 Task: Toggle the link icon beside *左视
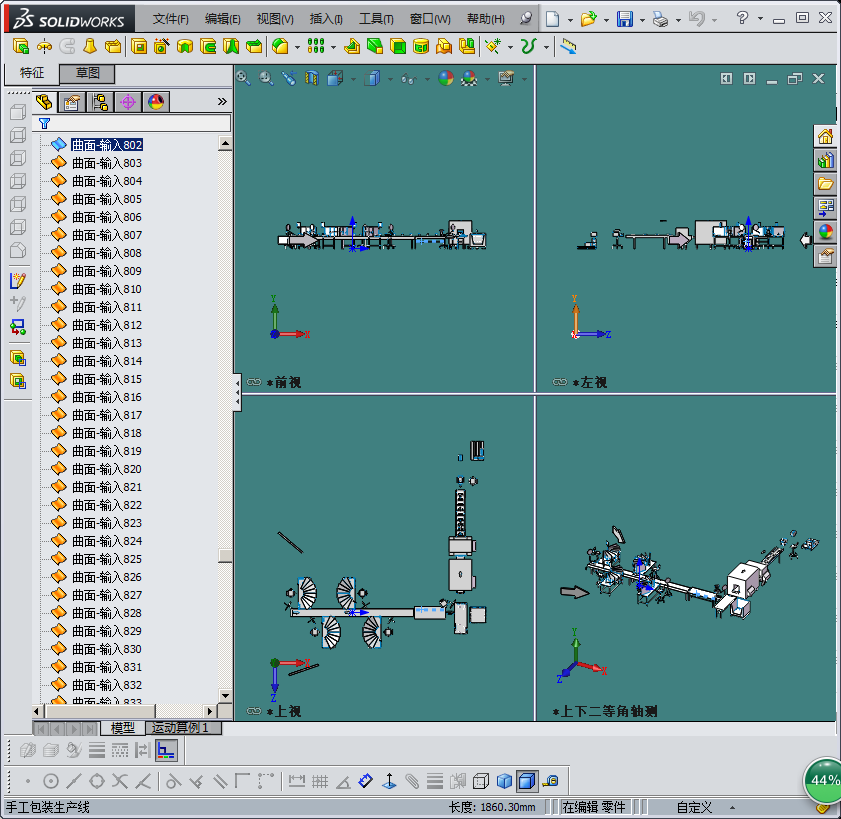(x=559, y=382)
